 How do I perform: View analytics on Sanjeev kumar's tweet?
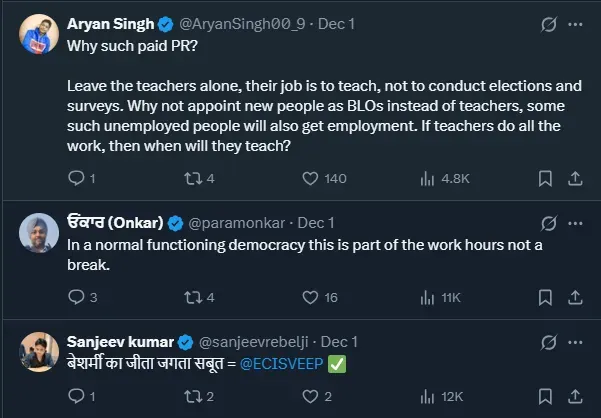(427, 397)
